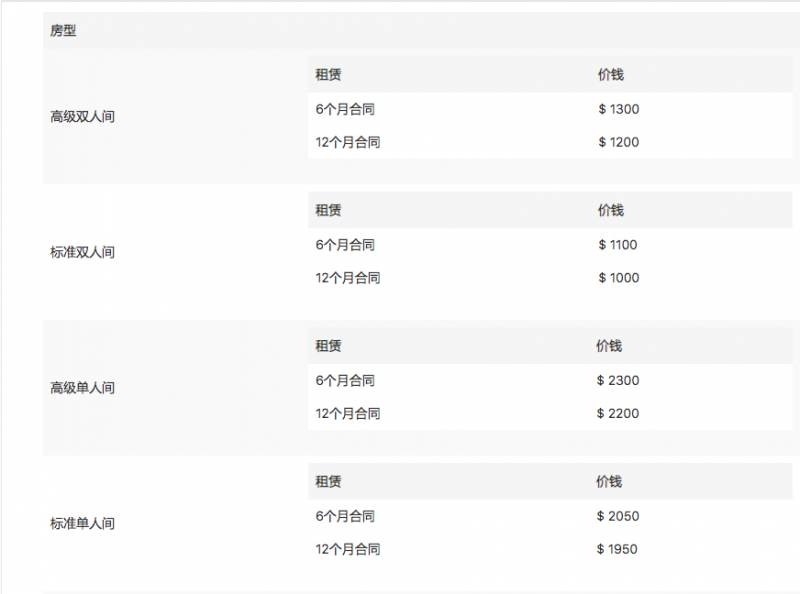Screen dimensions: 800x594
Task: Click the $ 1300 price cell
Action: [x=618, y=109]
